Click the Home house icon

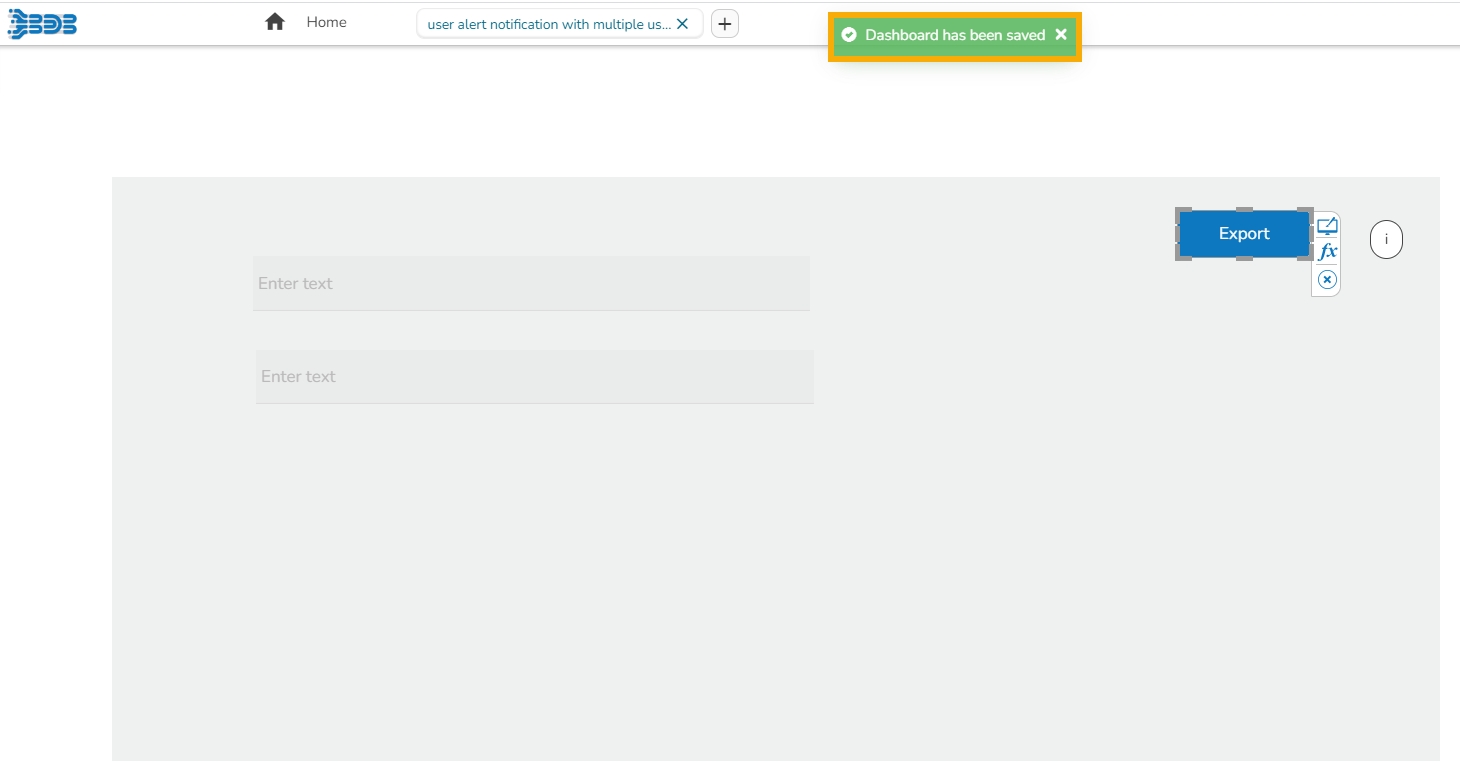click(275, 22)
